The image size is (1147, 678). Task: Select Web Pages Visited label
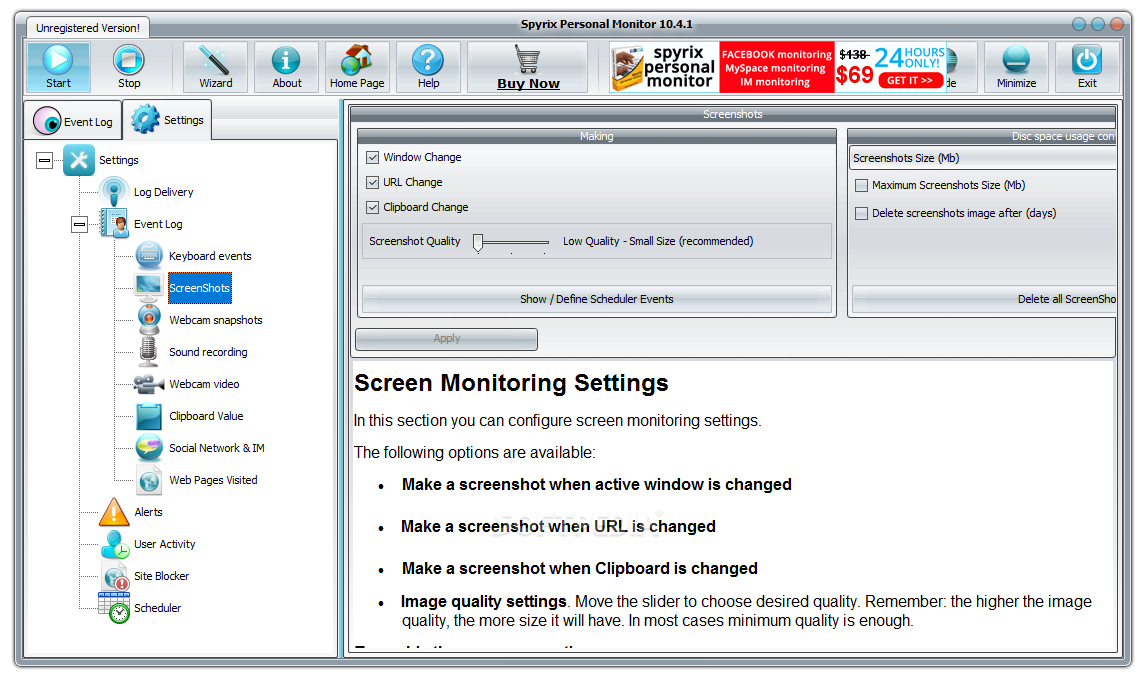tap(213, 481)
